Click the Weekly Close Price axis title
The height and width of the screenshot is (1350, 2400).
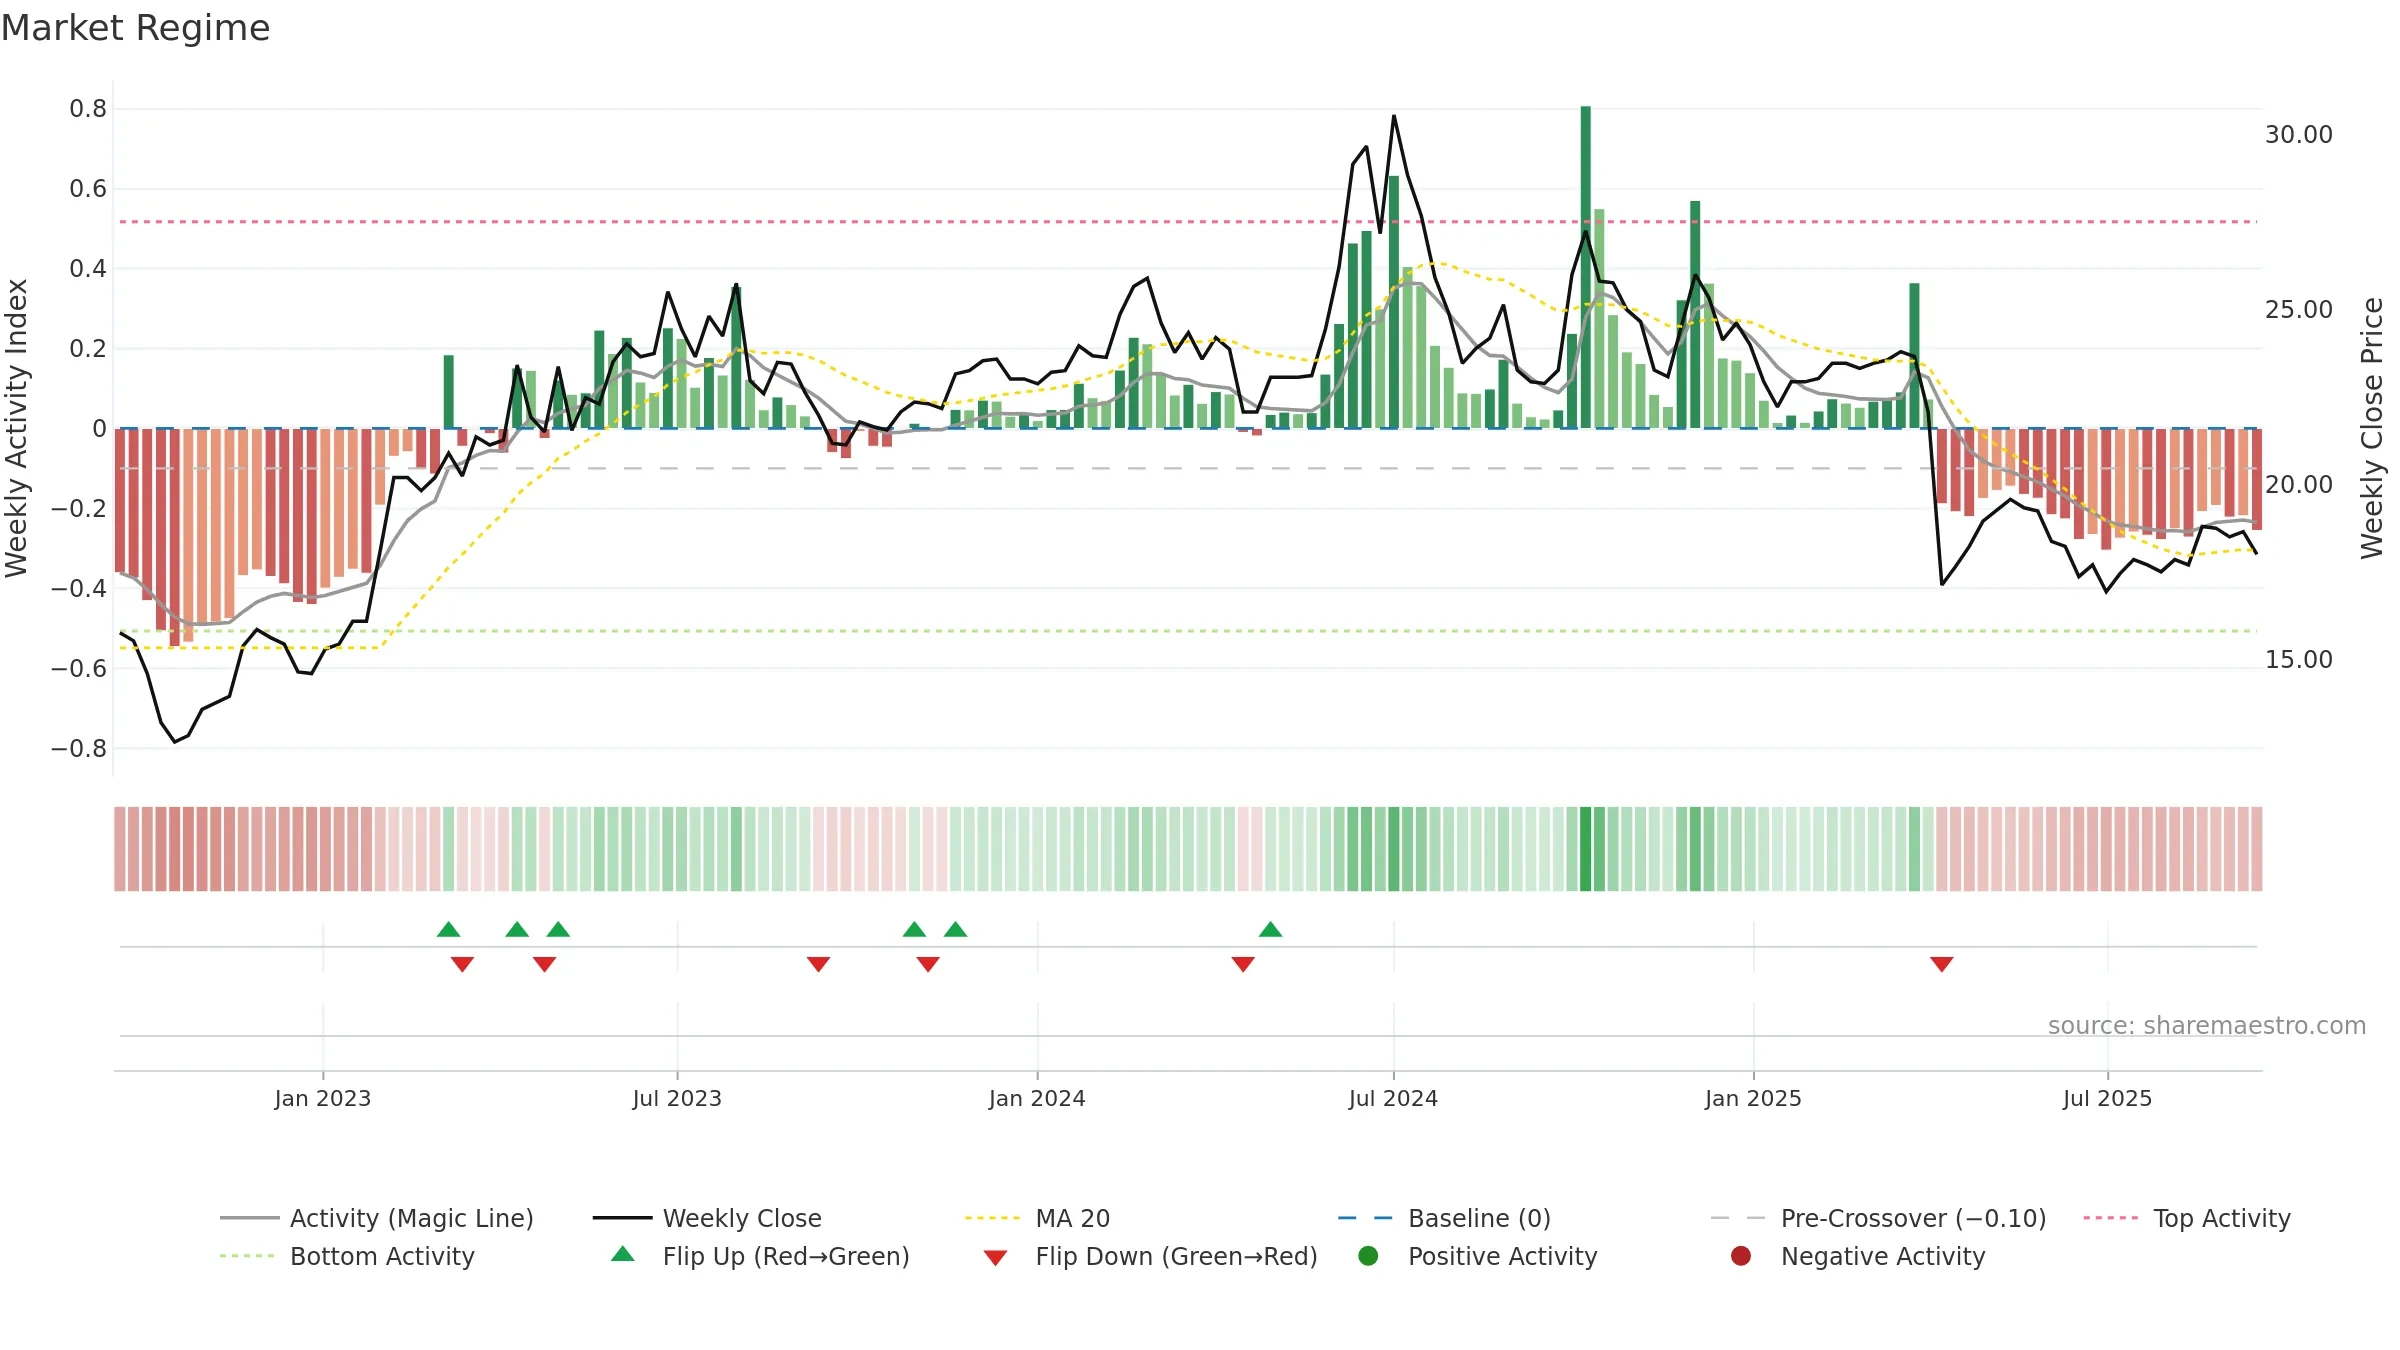tap(2373, 428)
